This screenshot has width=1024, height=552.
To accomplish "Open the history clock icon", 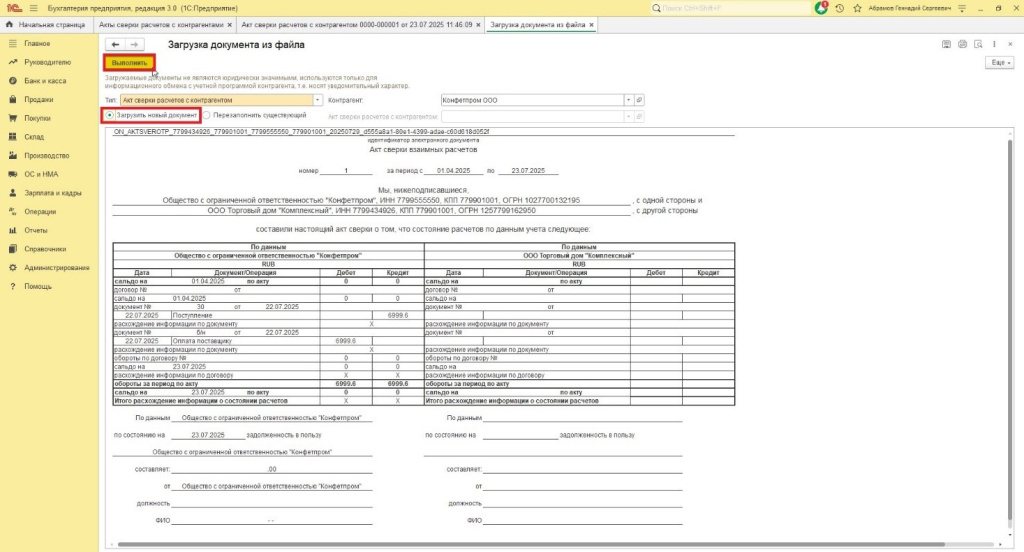I will click(837, 7).
